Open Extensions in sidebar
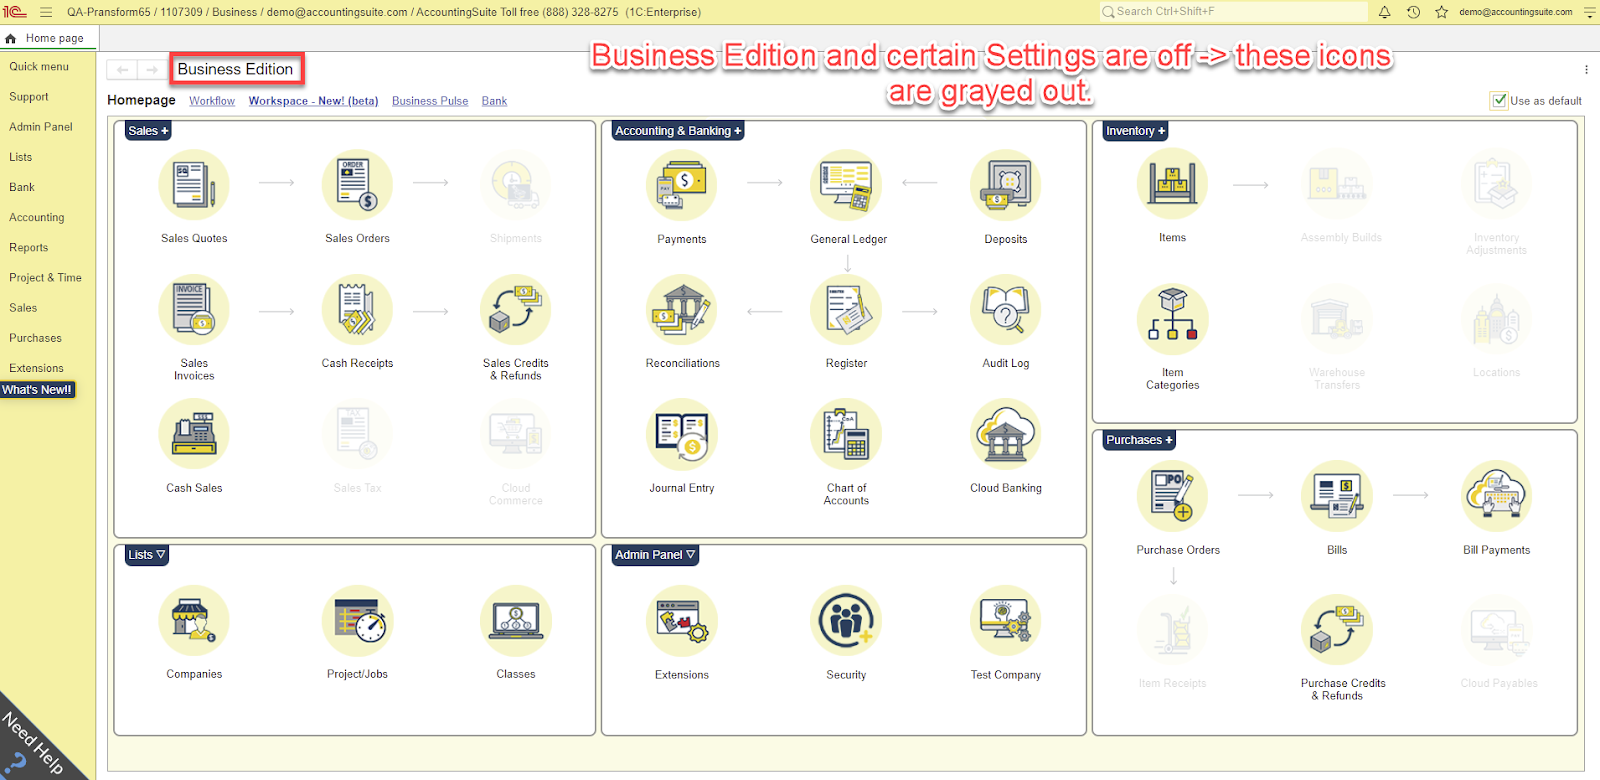The image size is (1600, 780). click(x=37, y=368)
